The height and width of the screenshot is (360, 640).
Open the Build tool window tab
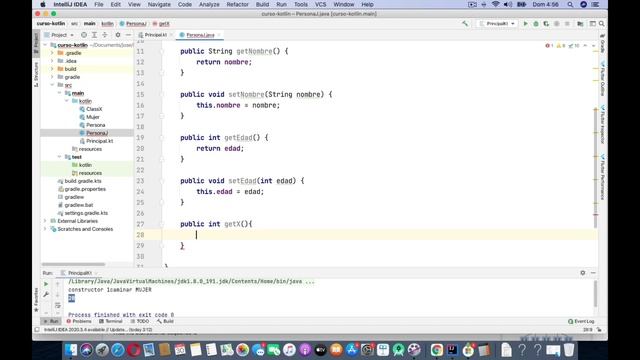[165, 321]
